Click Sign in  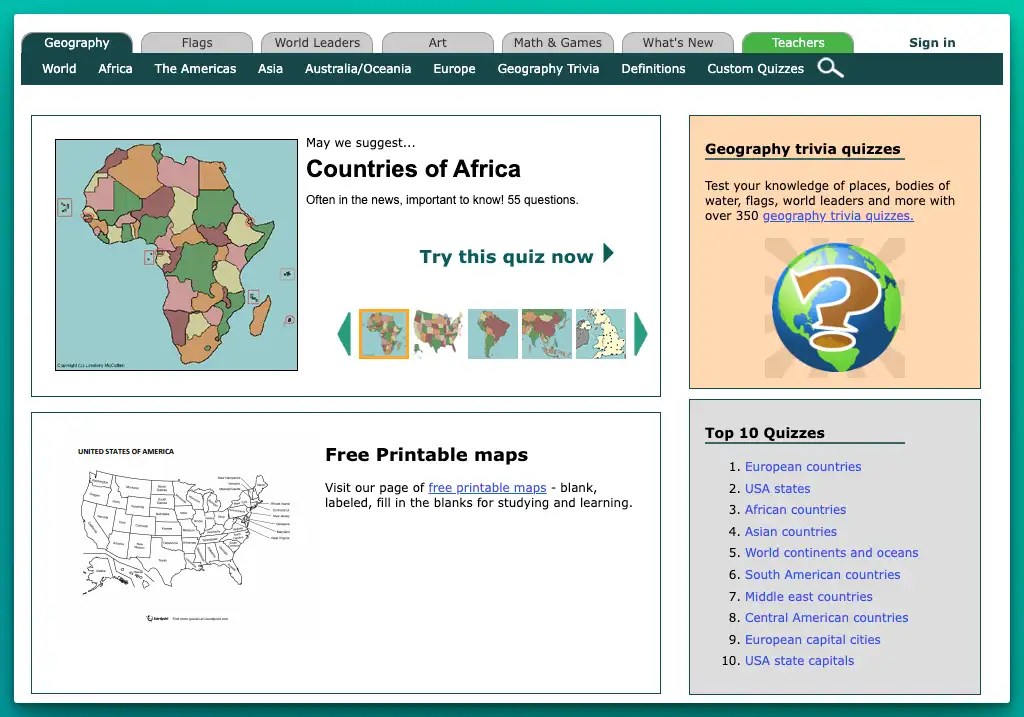point(932,43)
